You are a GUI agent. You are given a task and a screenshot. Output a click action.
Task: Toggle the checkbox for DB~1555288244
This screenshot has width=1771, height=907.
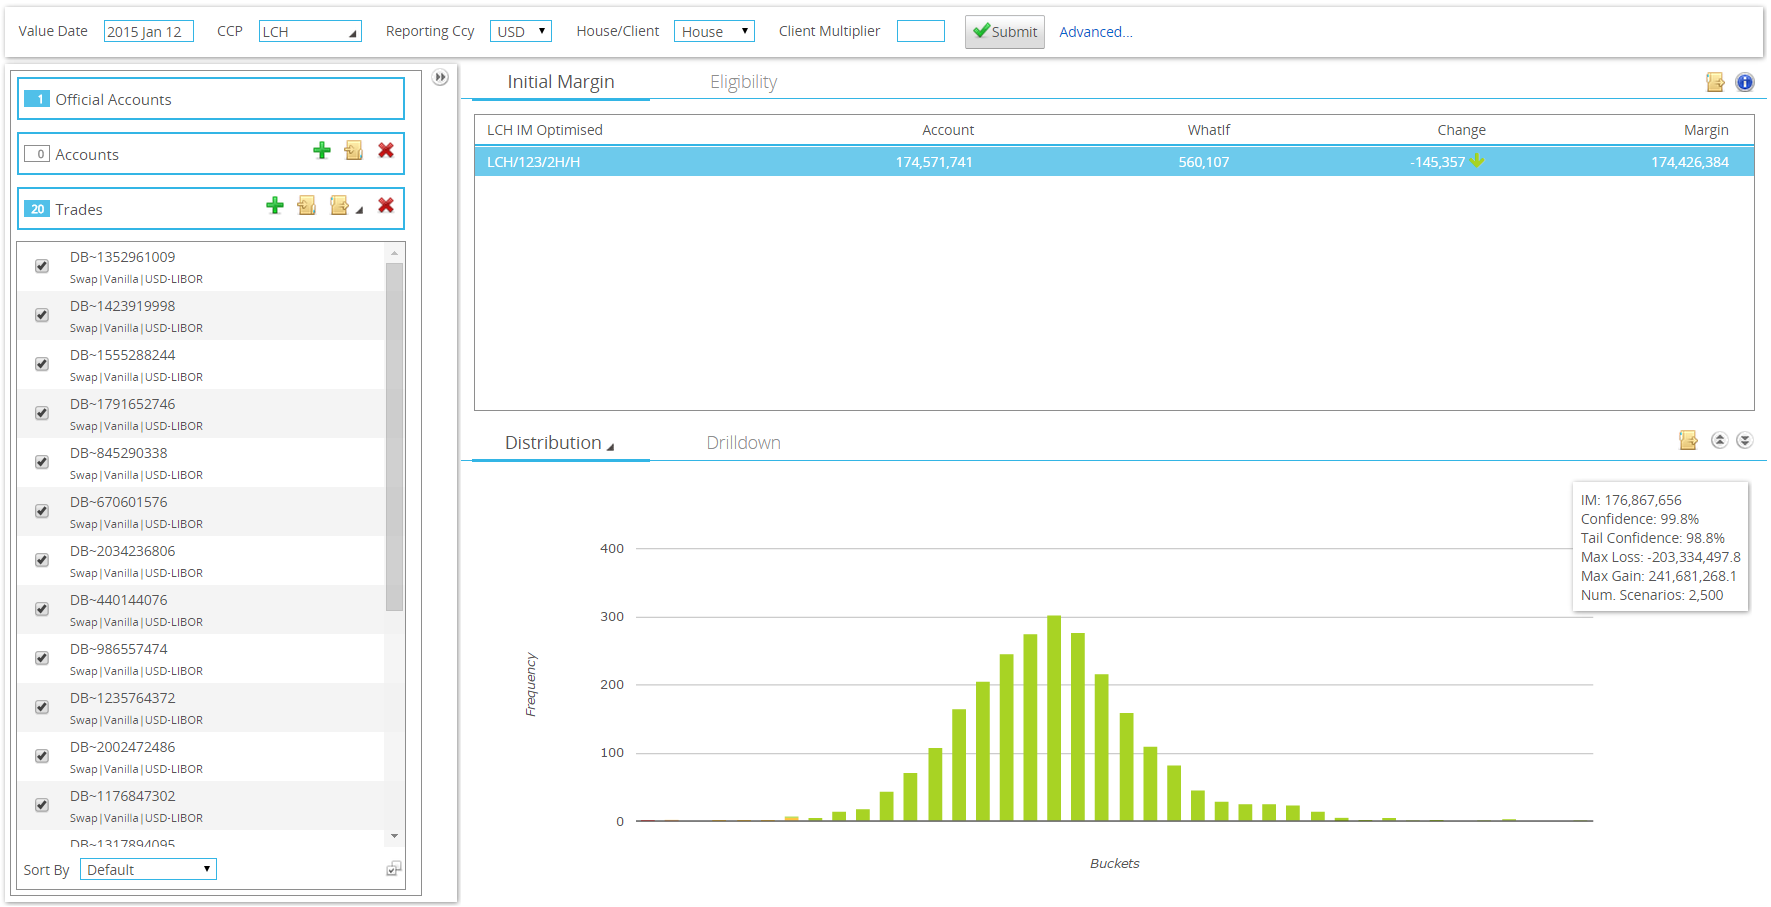coord(42,364)
